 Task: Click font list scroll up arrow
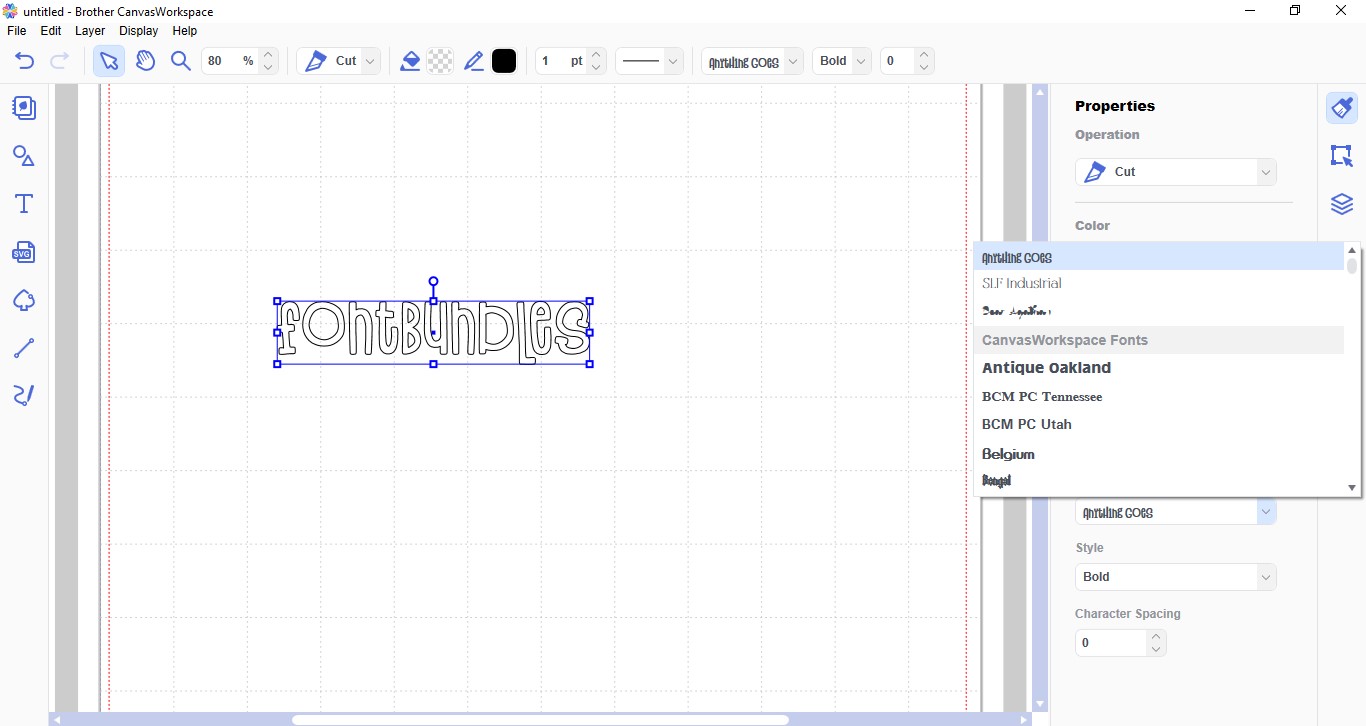click(1352, 250)
